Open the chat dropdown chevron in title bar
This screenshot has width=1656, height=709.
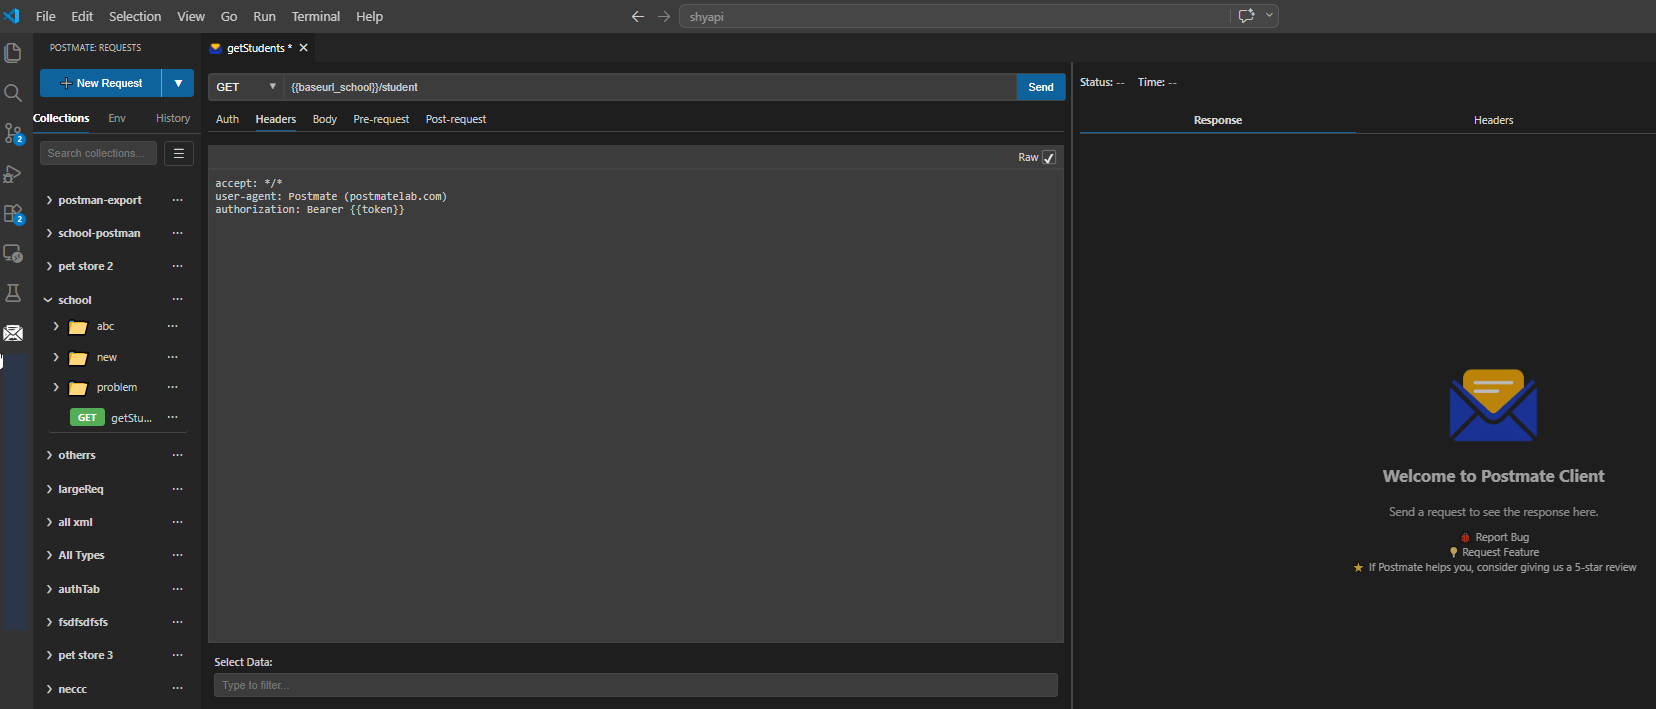(1269, 15)
